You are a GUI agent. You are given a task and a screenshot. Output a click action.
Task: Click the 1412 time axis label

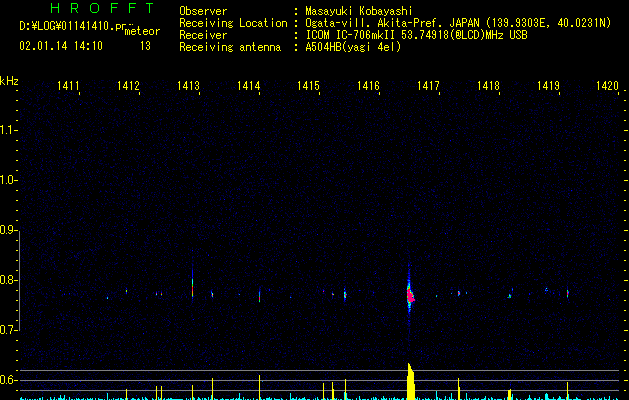(128, 86)
